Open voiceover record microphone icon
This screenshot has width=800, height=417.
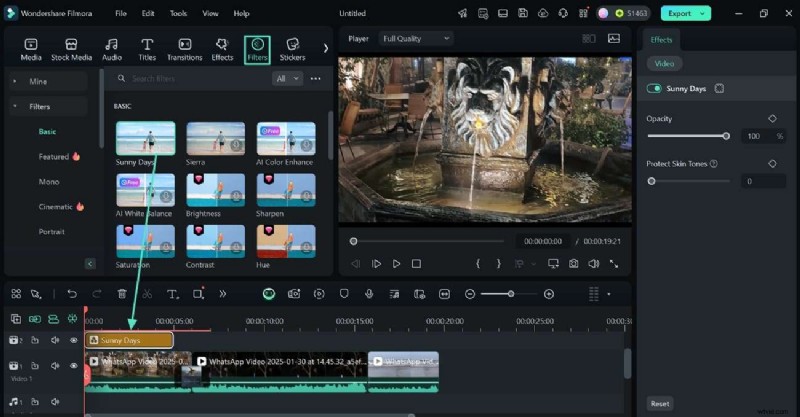369,294
